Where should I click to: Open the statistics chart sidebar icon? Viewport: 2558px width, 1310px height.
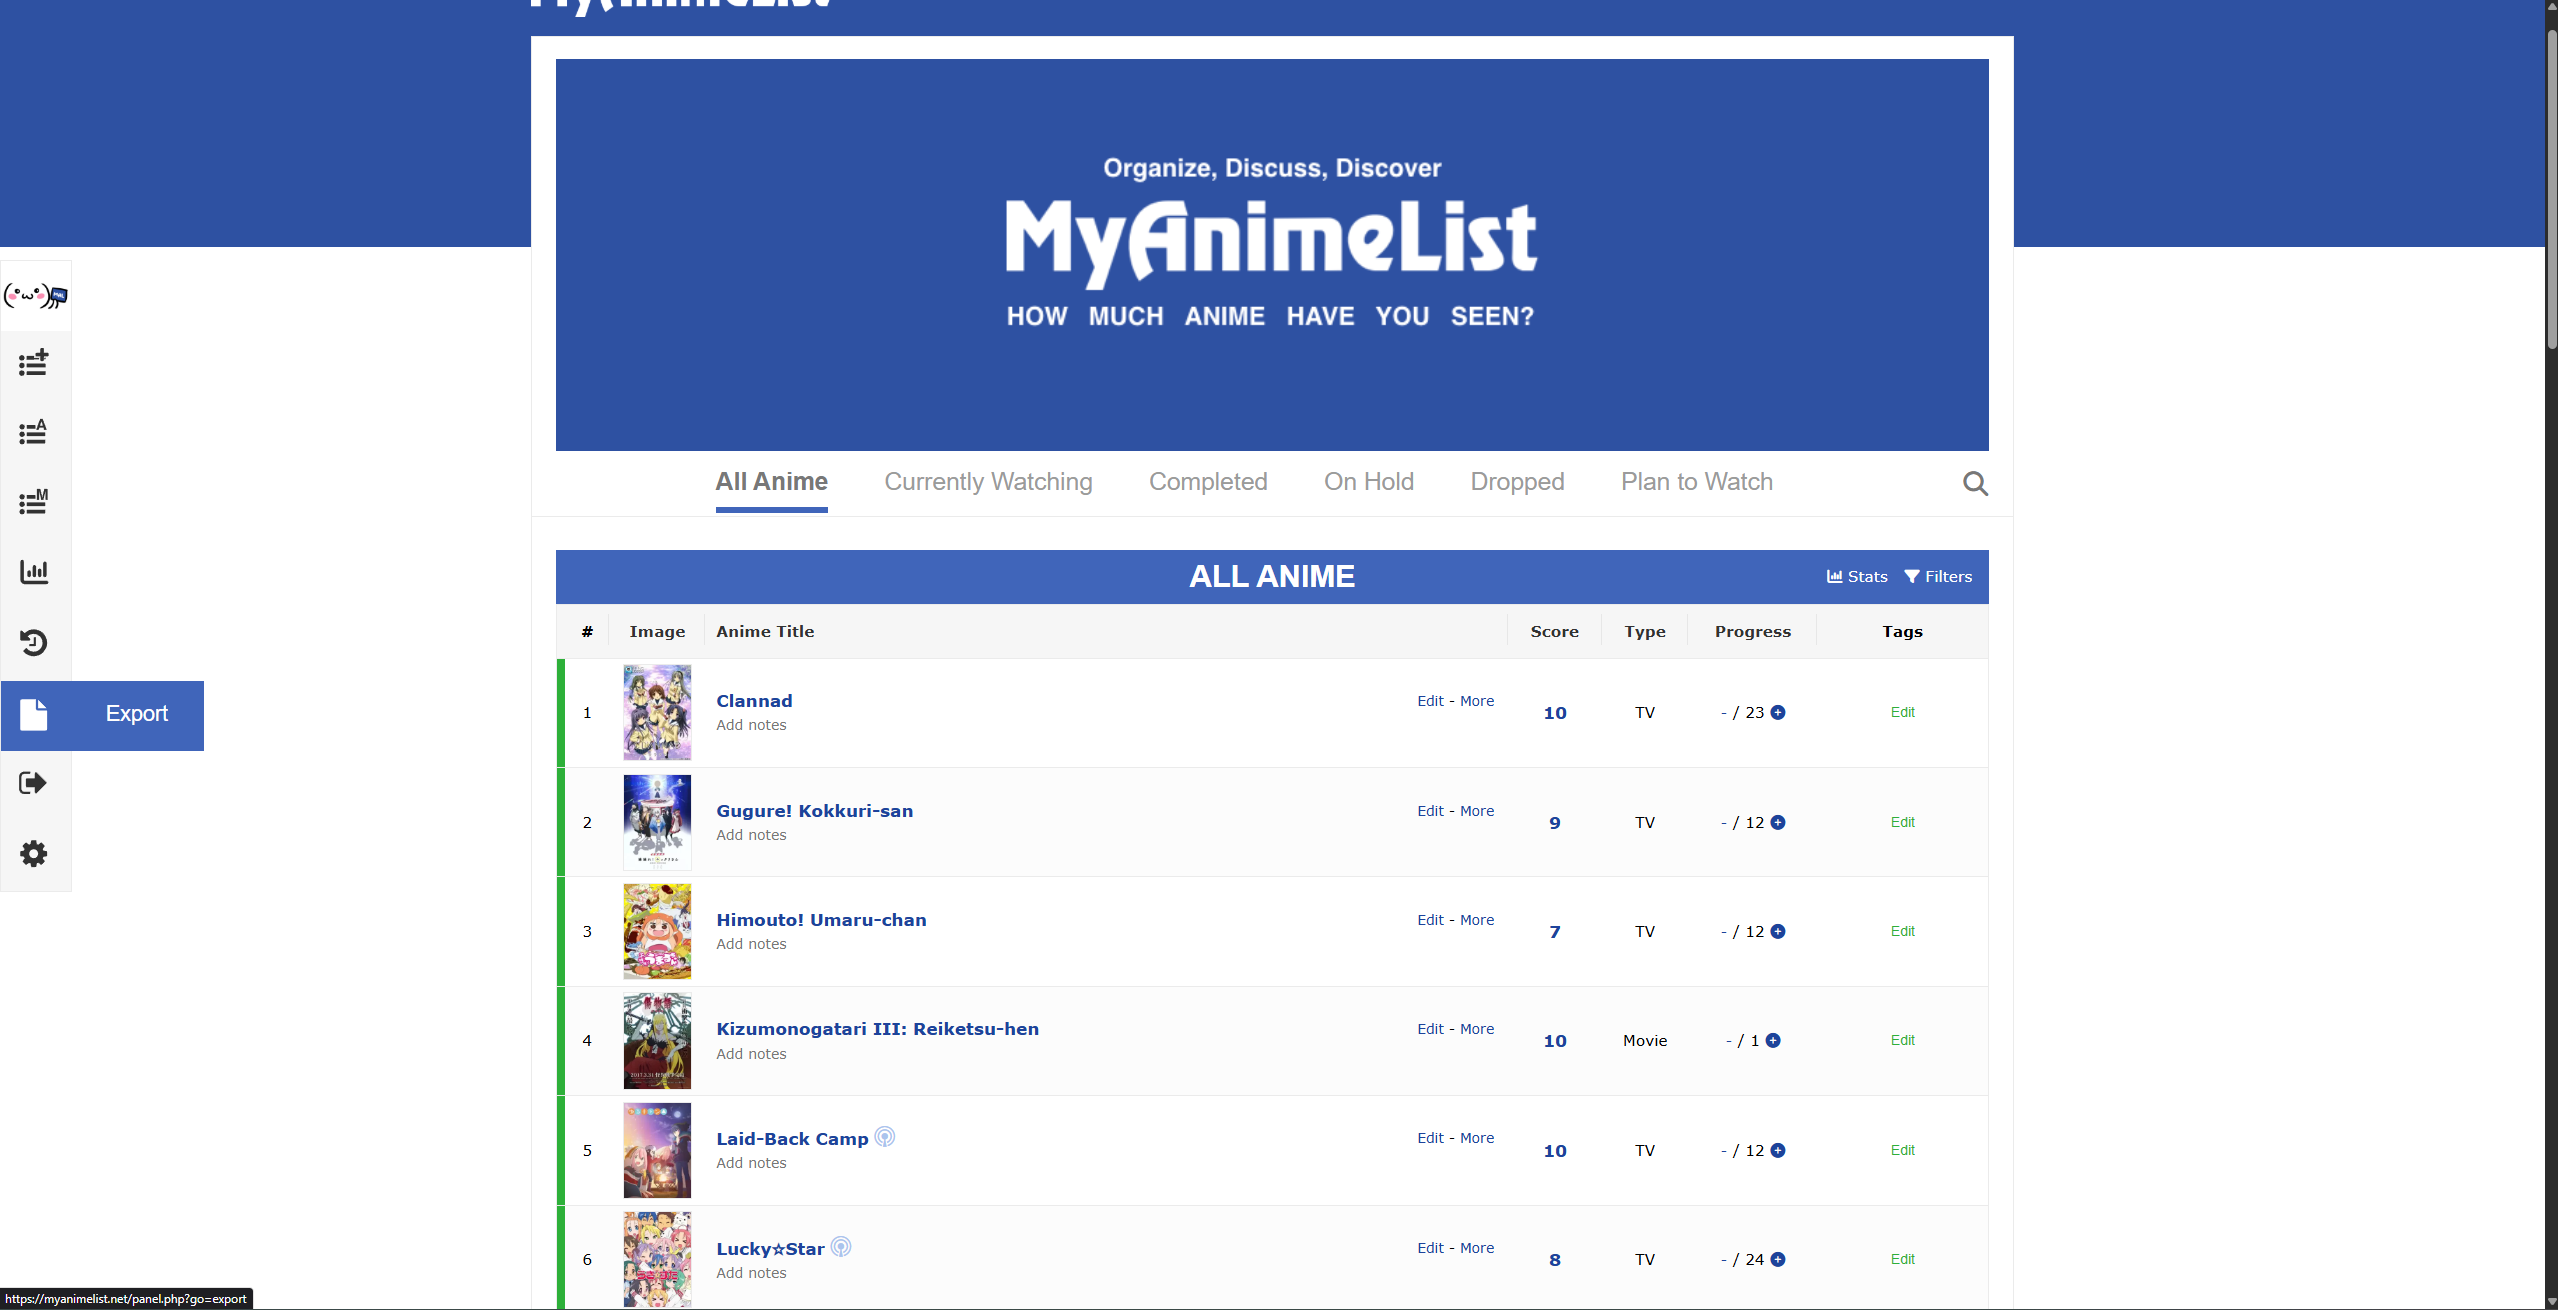tap(34, 572)
